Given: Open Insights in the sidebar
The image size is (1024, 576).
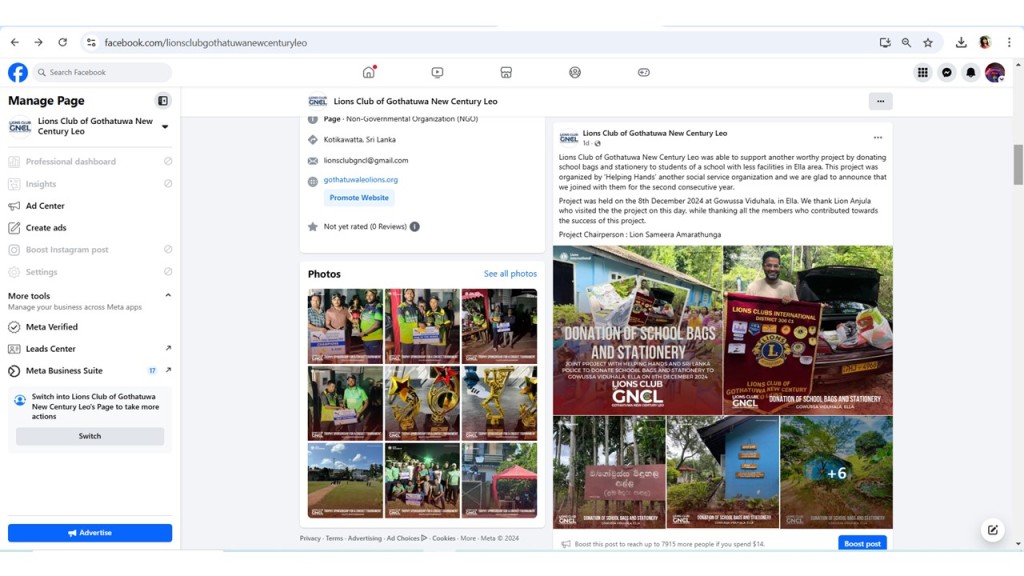Looking at the screenshot, I should point(90,184).
